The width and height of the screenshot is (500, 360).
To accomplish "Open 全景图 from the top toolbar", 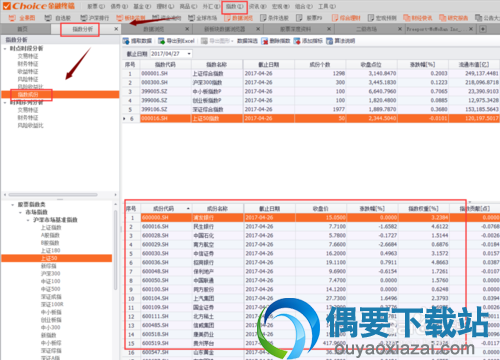I will pos(22,18).
